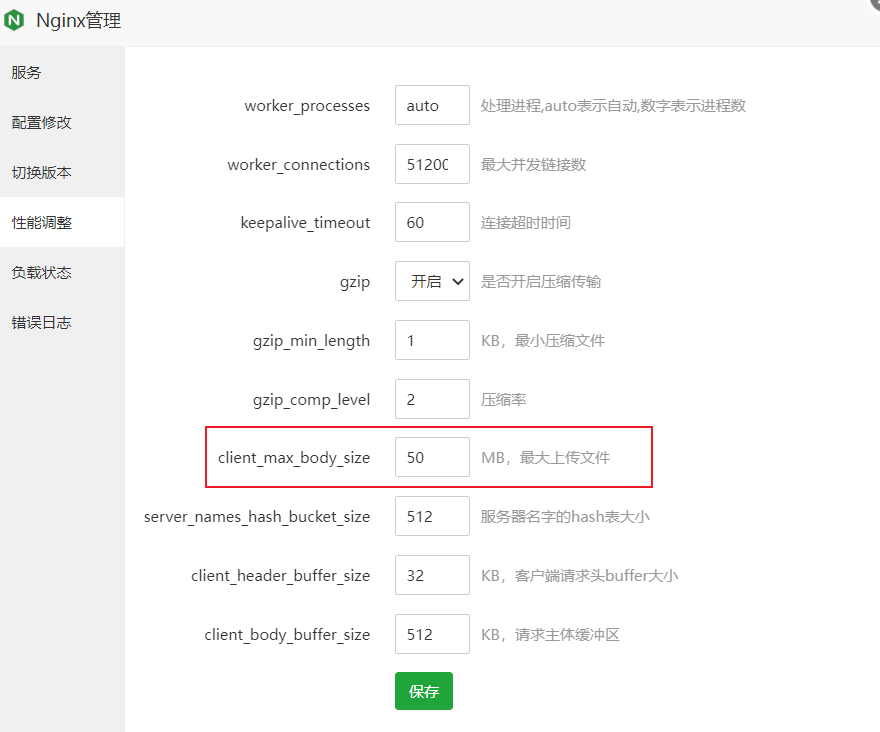Click the Nginx logo icon
Image resolution: width=880 pixels, height=732 pixels.
pos(14,20)
